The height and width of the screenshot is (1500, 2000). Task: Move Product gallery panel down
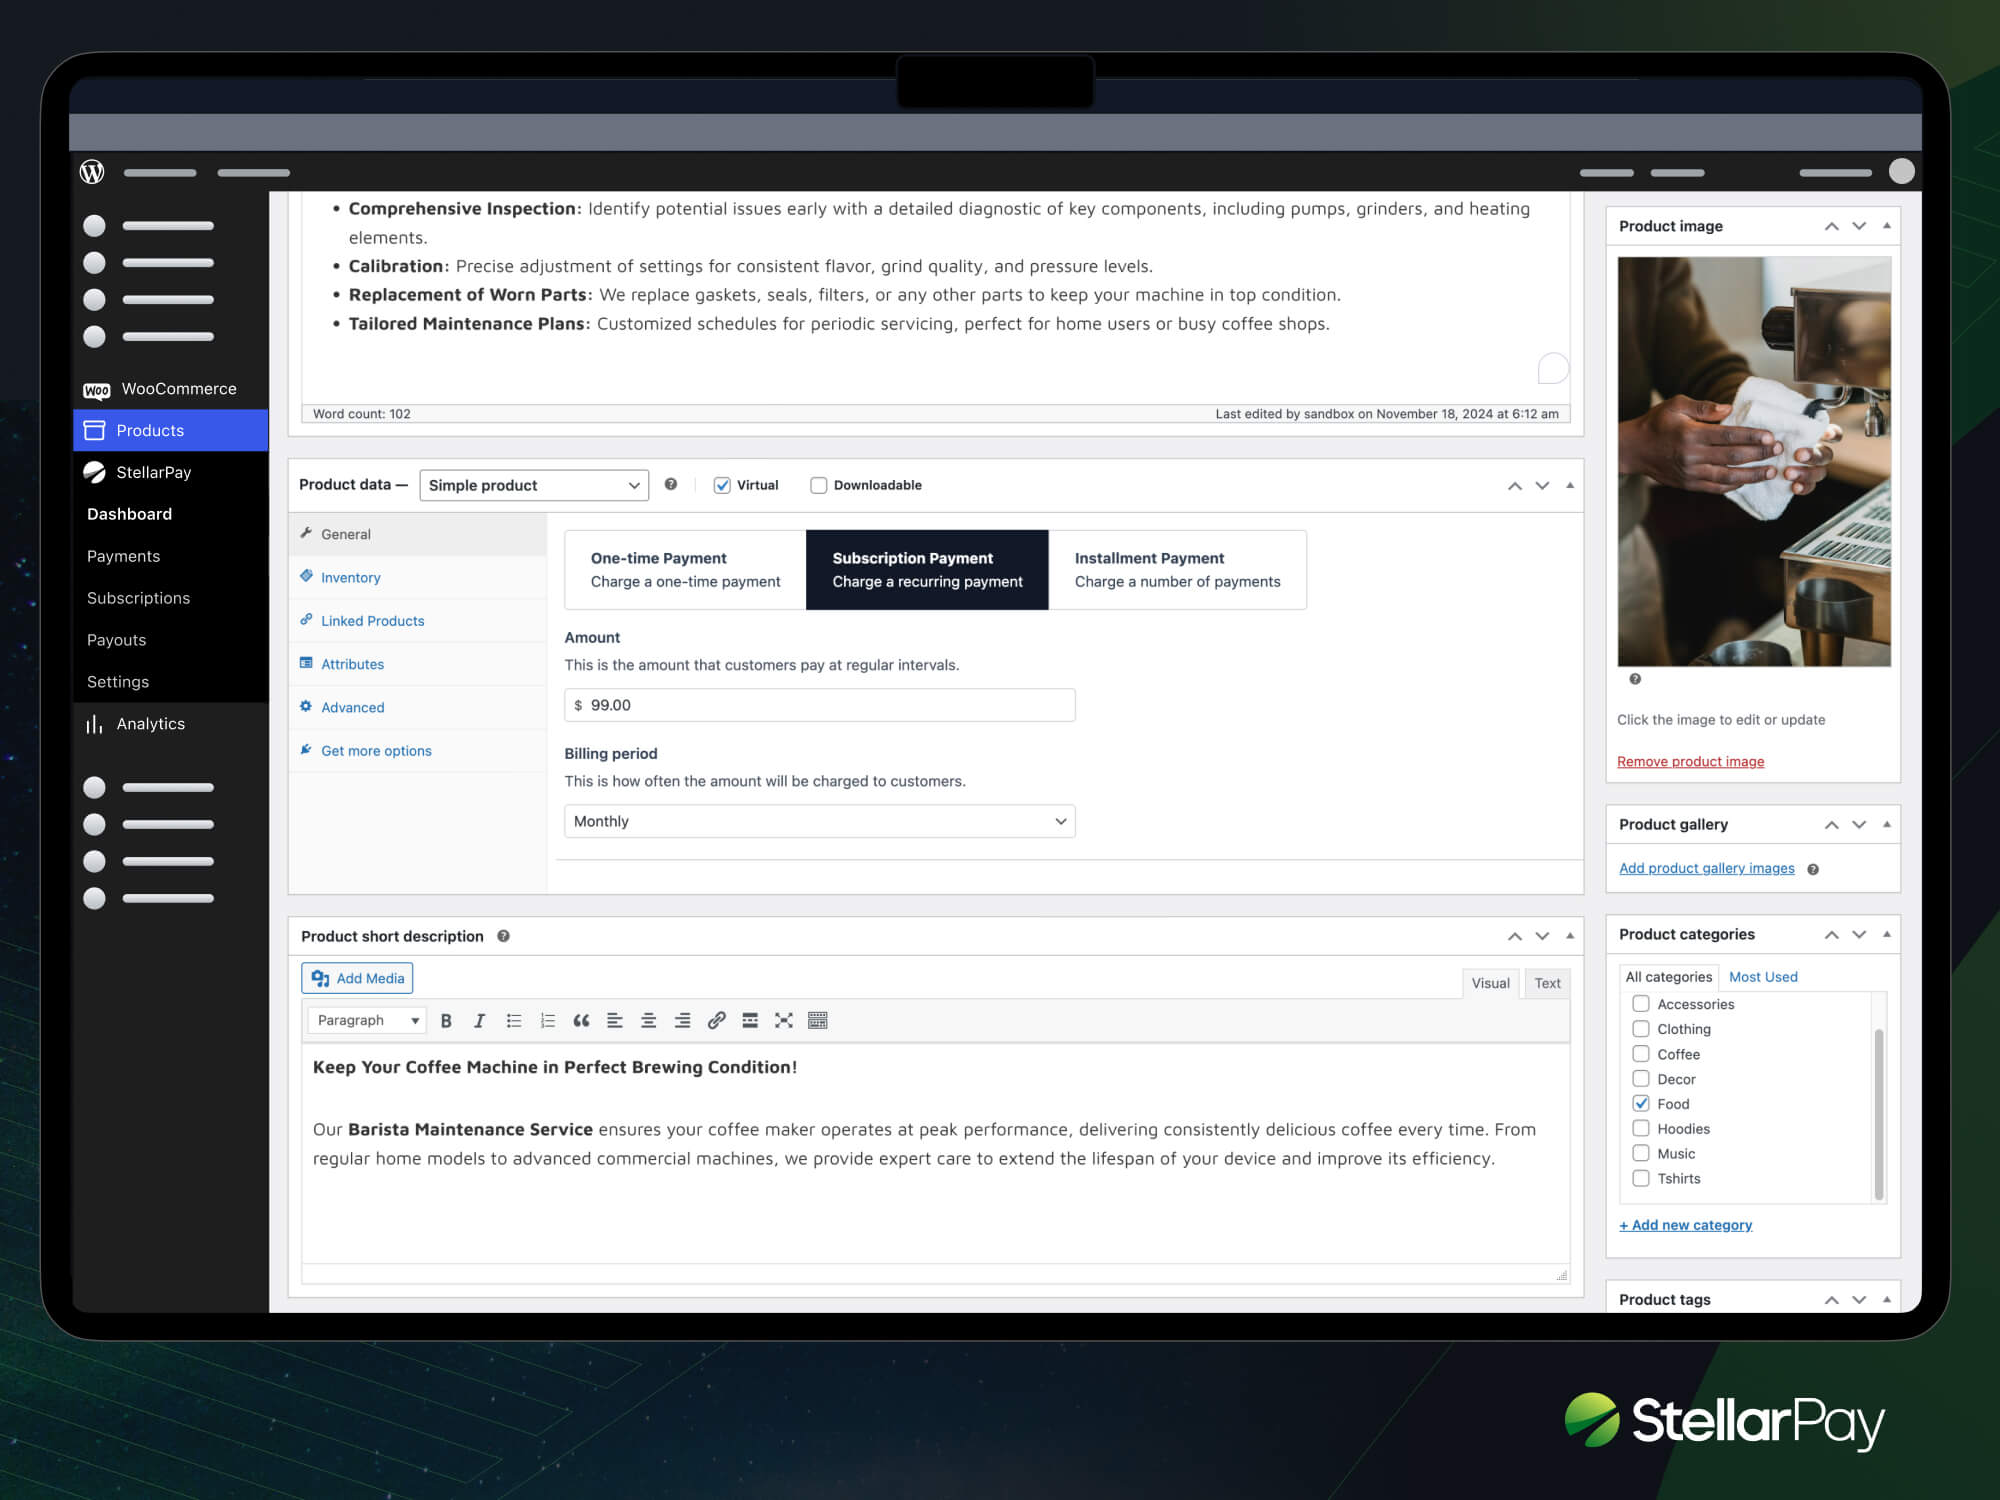(1859, 825)
